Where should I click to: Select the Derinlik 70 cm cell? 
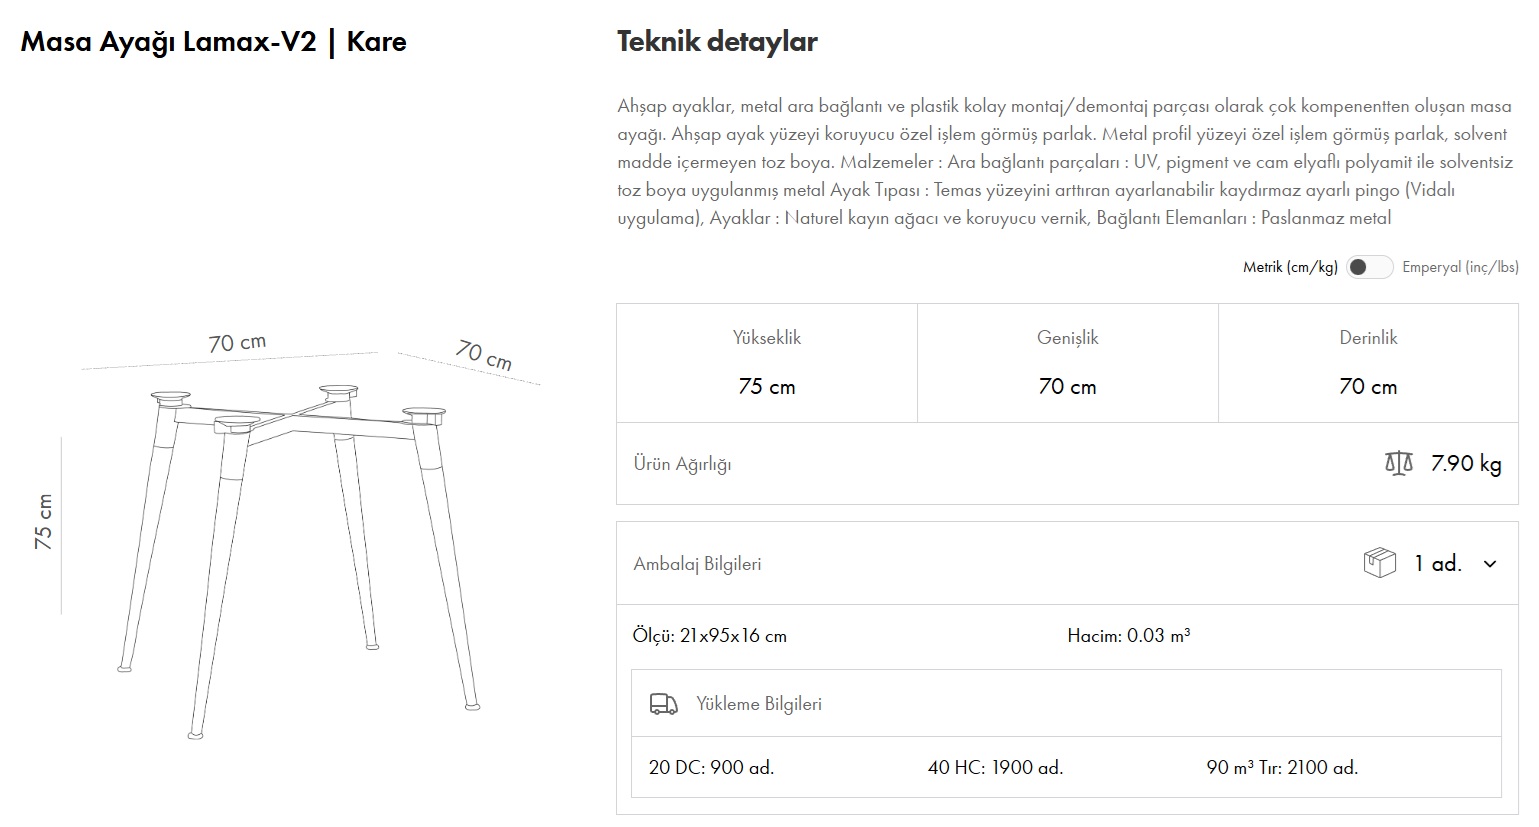point(1368,363)
